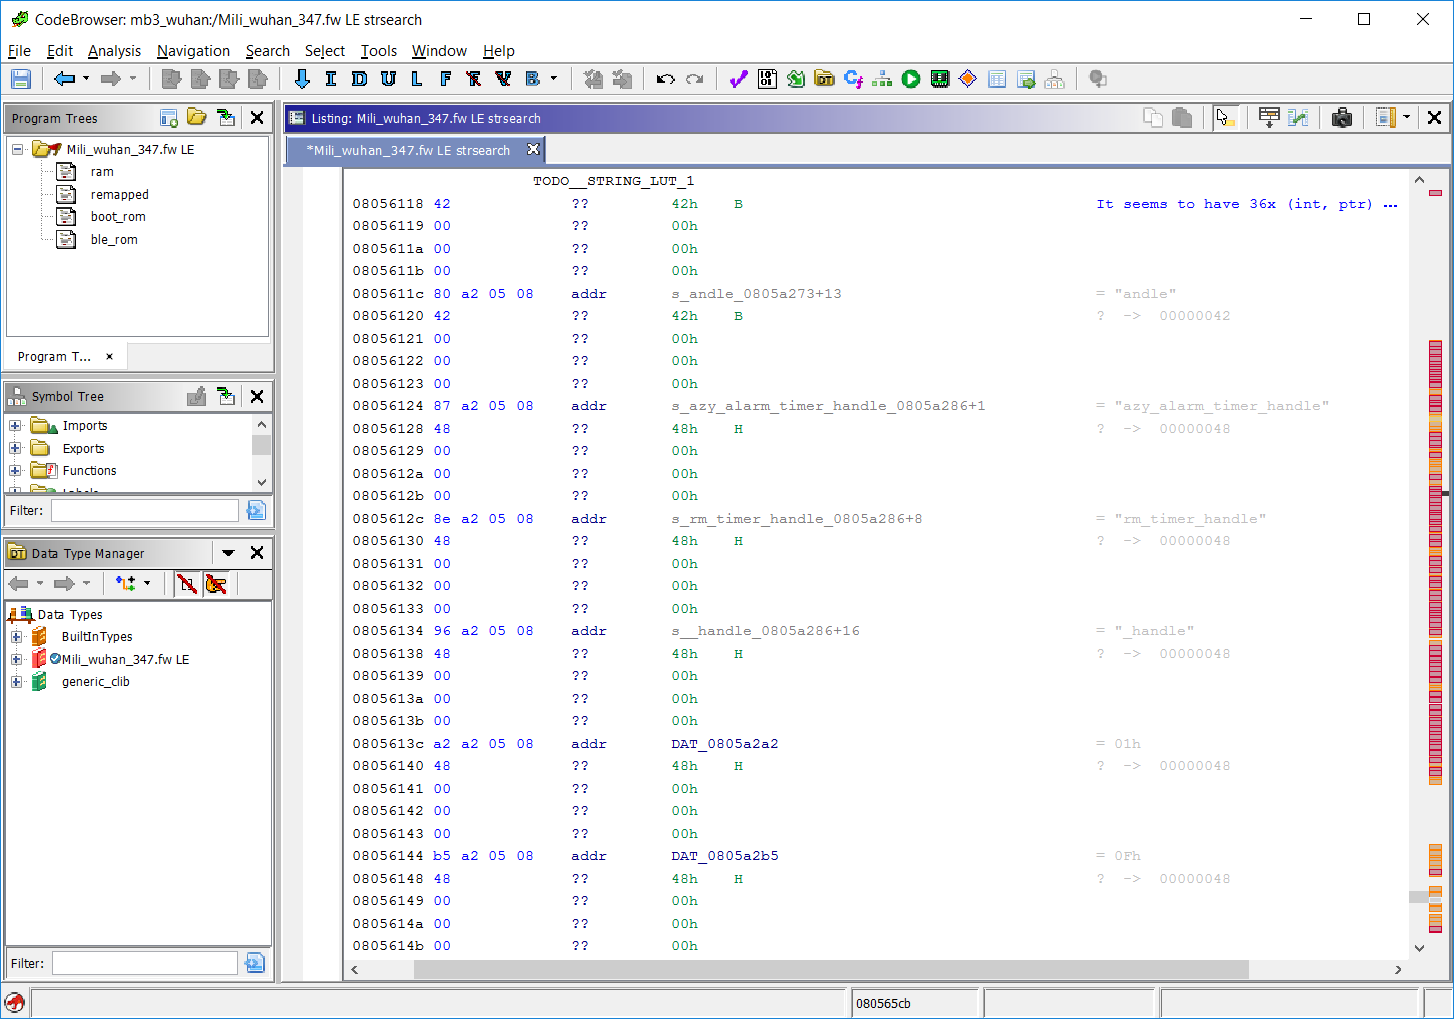Click the Data Type Manager filter field
The height and width of the screenshot is (1019, 1454).
[x=145, y=963]
